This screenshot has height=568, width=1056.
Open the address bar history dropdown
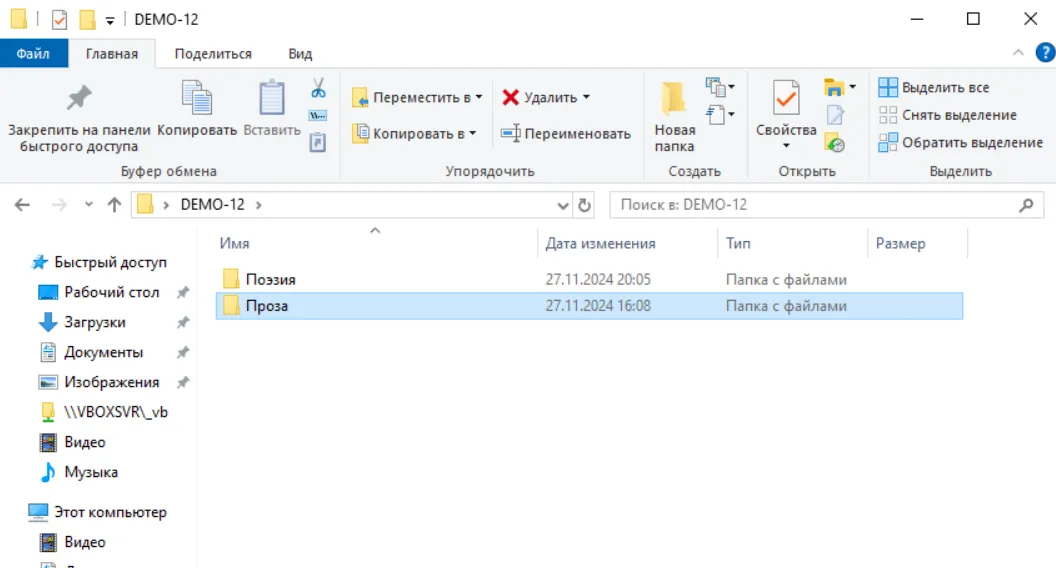coord(563,206)
